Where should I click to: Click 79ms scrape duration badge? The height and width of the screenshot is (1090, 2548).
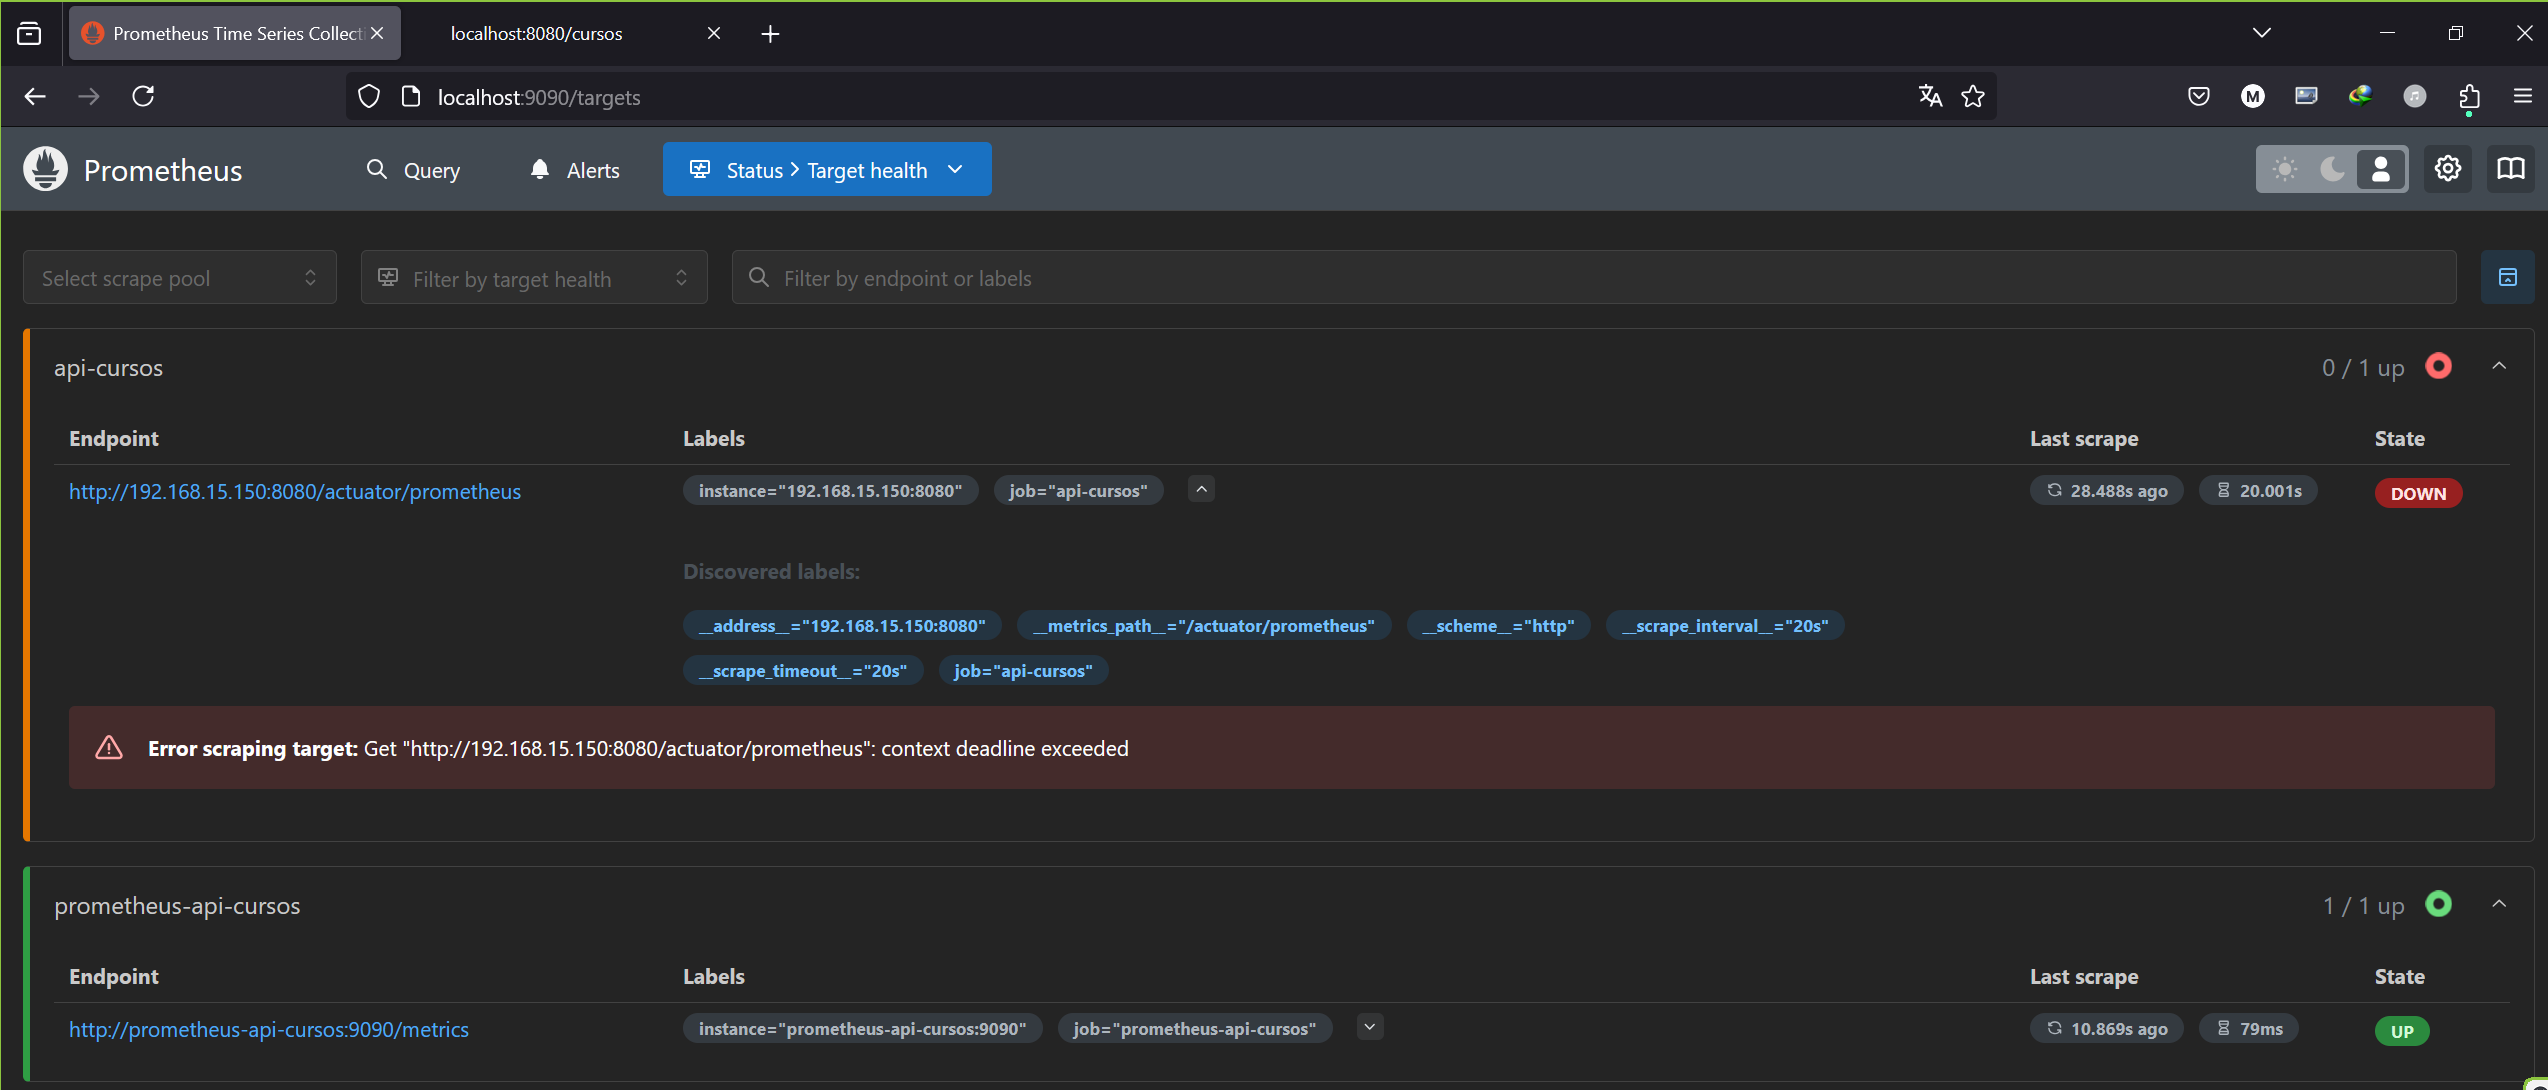(2249, 1029)
